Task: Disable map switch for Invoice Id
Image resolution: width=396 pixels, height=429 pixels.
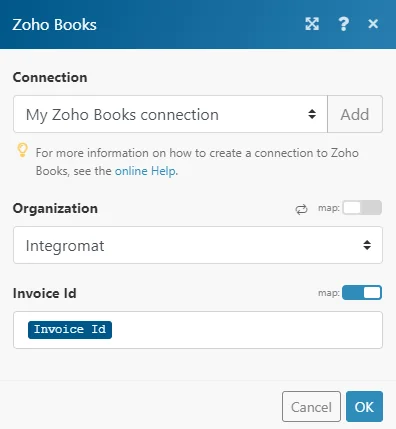Action: point(362,293)
